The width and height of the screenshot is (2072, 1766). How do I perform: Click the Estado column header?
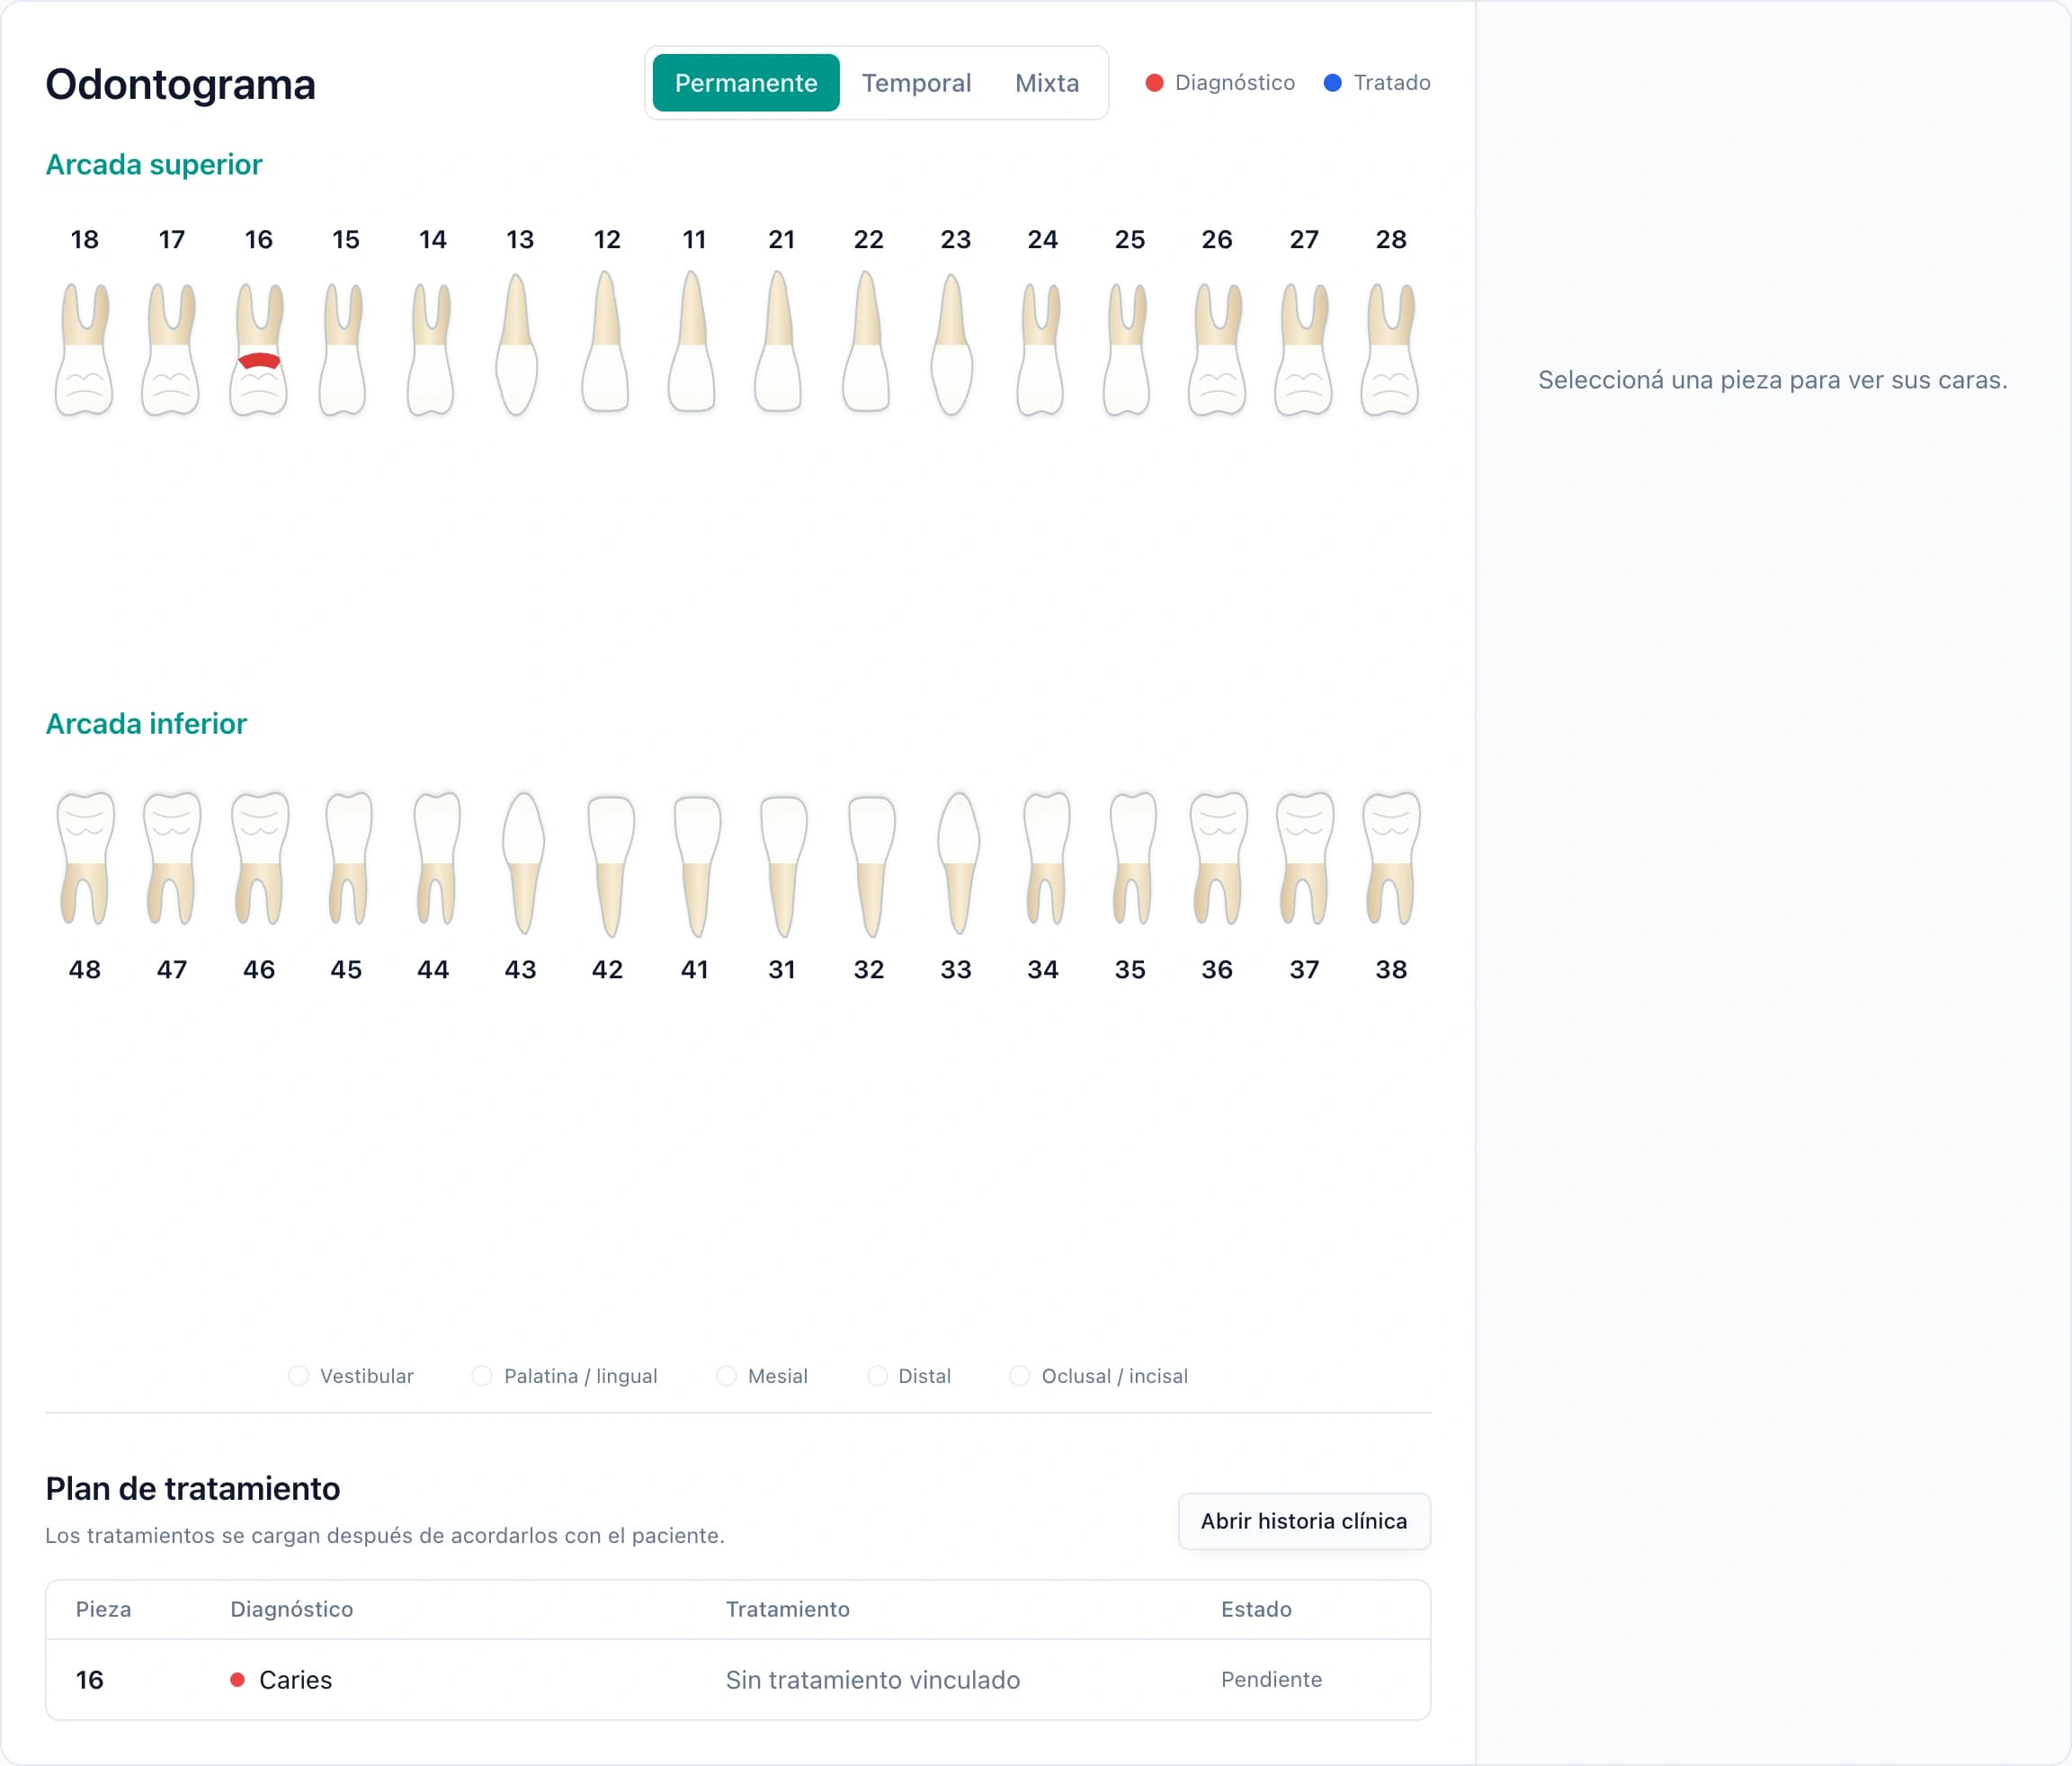pos(1256,1609)
